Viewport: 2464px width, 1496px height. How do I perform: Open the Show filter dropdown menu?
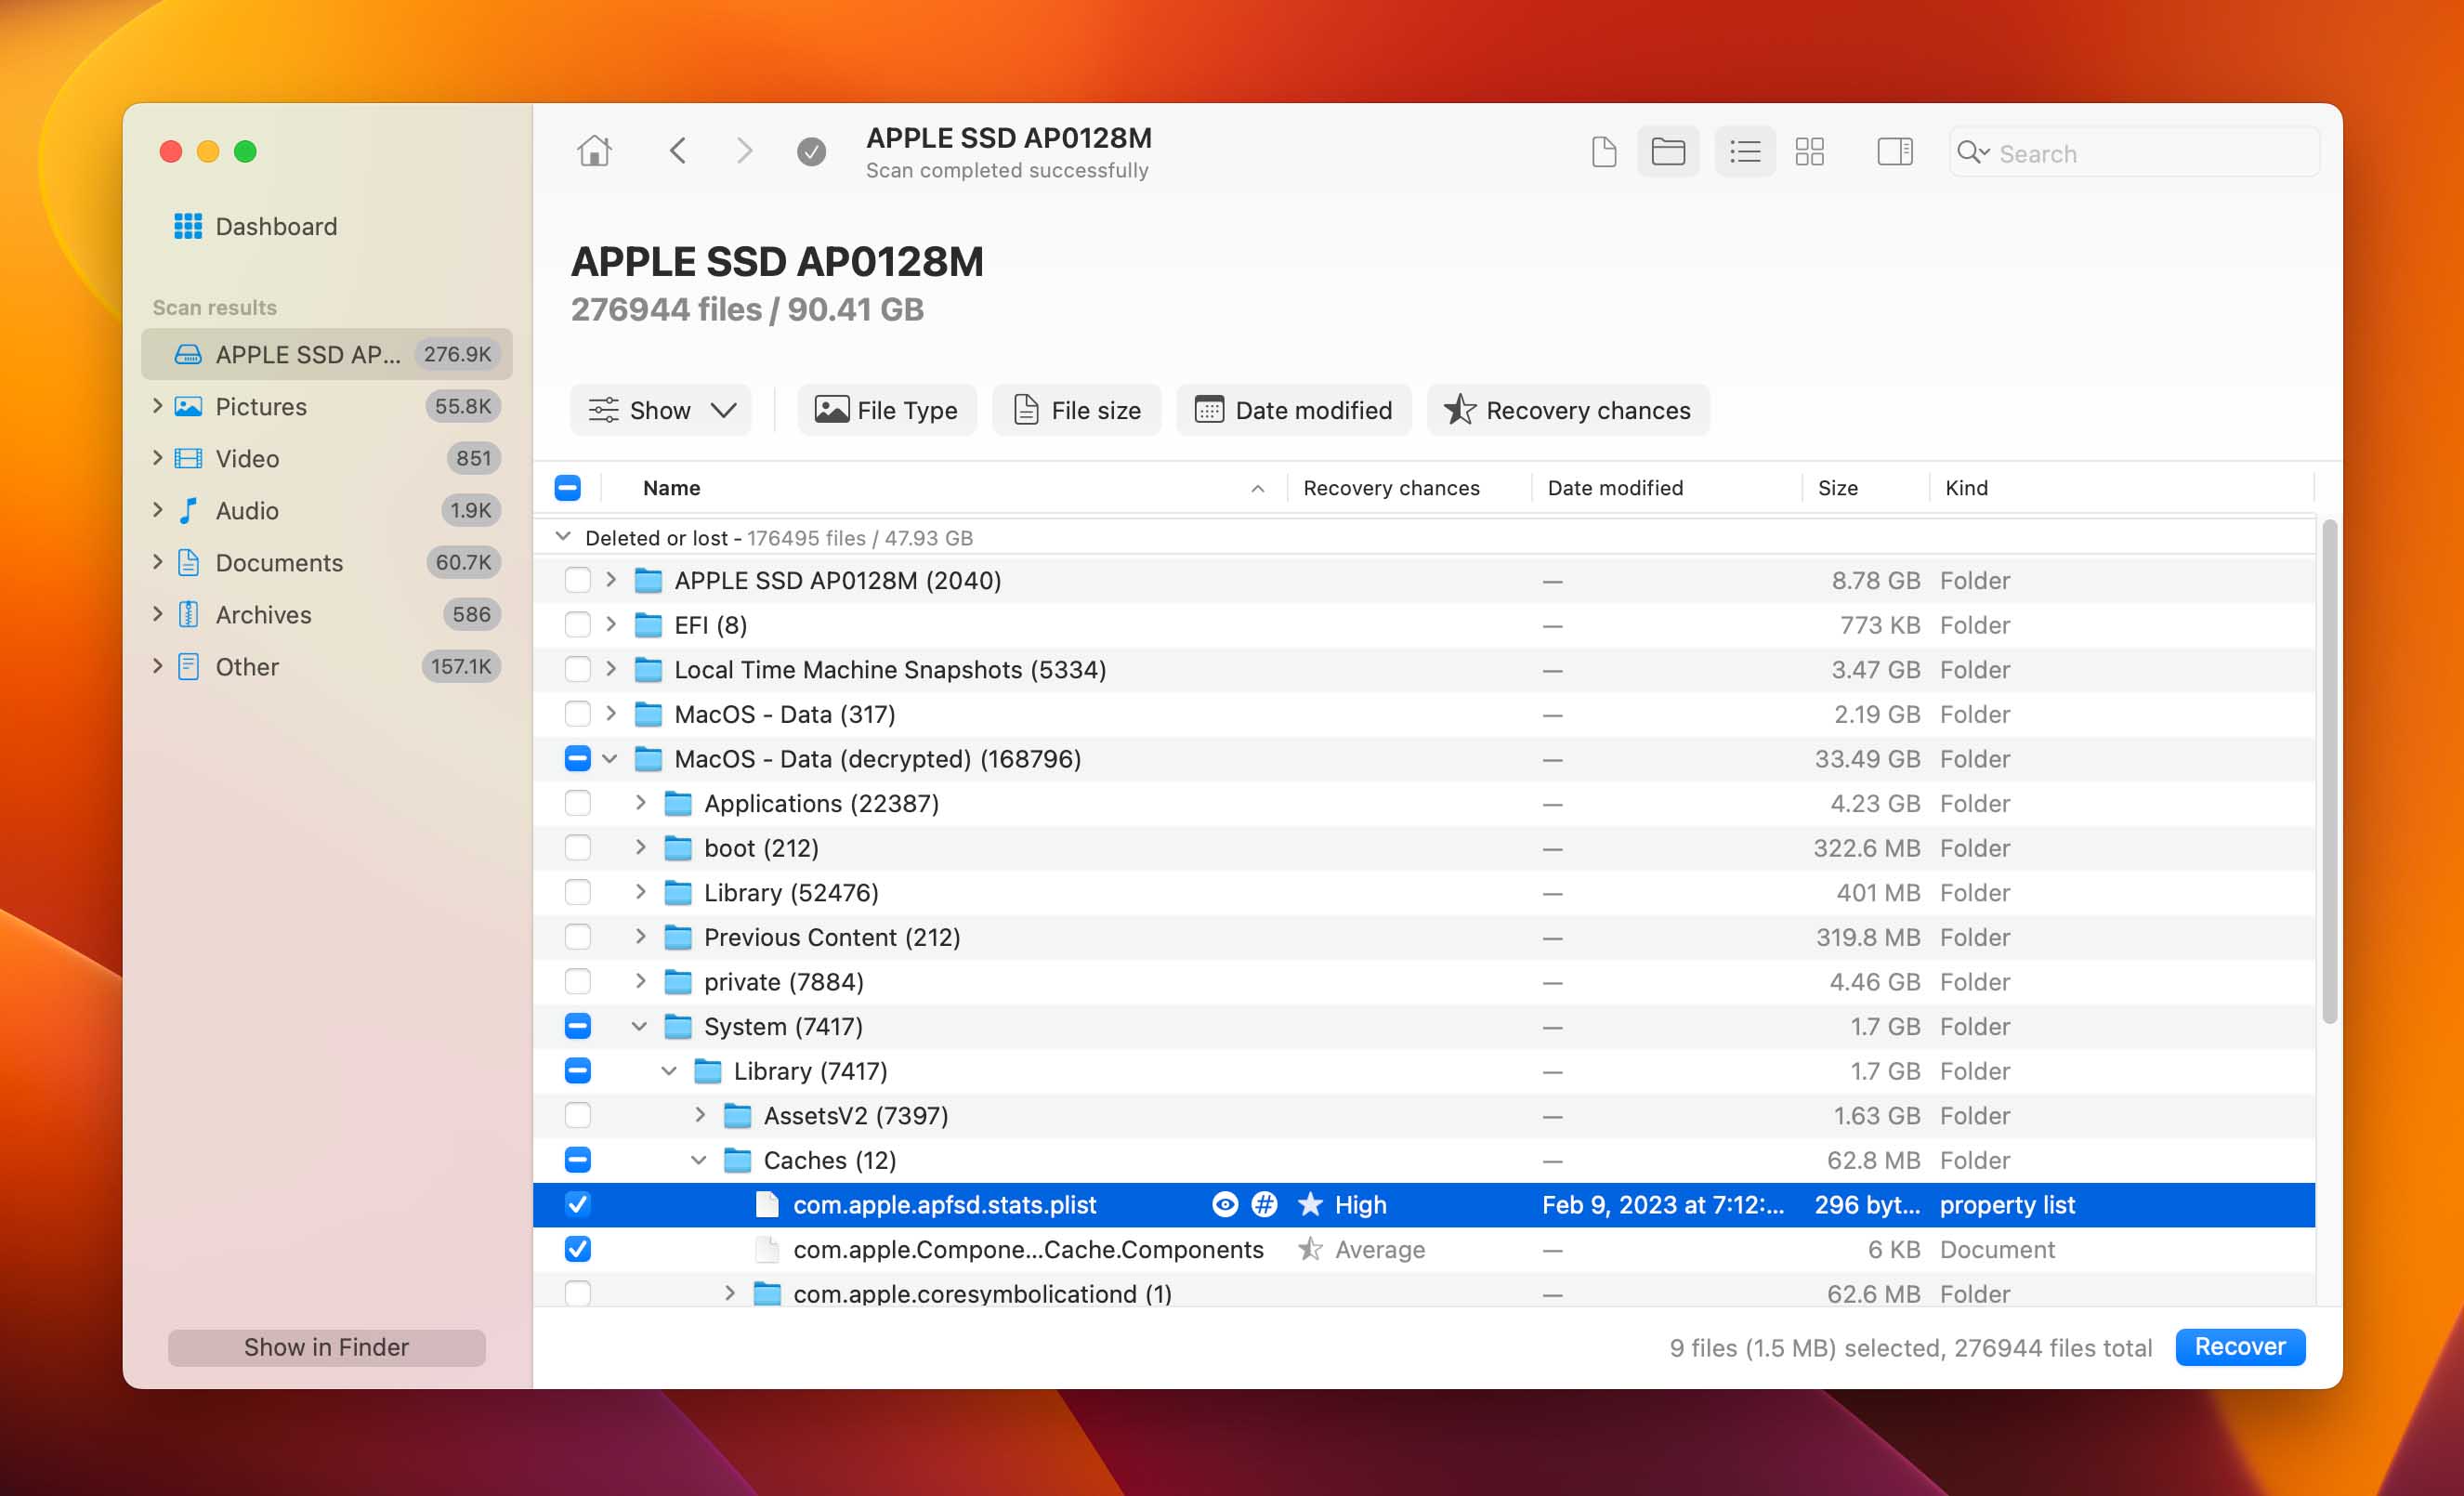click(669, 410)
